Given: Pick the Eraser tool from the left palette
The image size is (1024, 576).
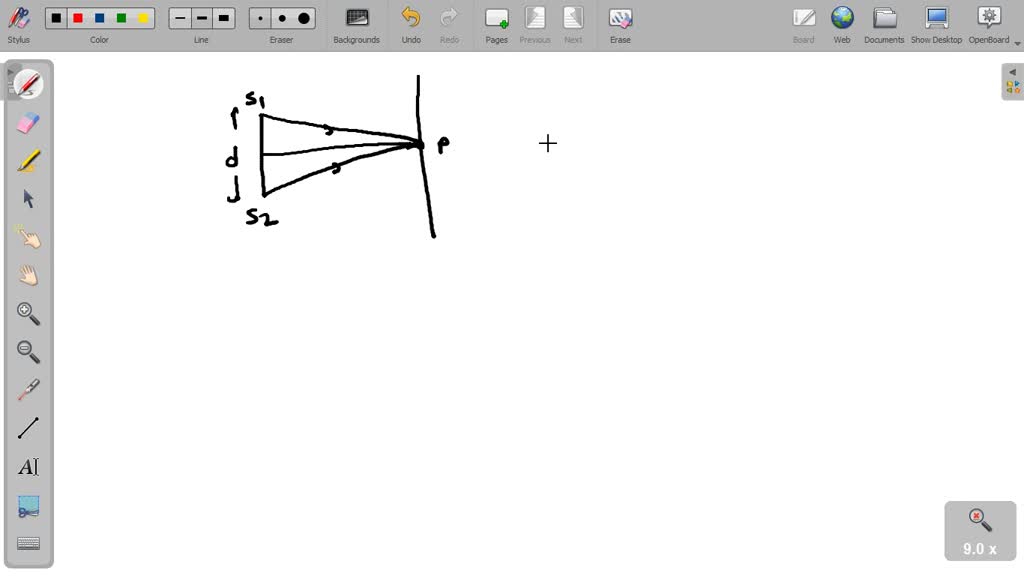Looking at the screenshot, I should 27,122.
